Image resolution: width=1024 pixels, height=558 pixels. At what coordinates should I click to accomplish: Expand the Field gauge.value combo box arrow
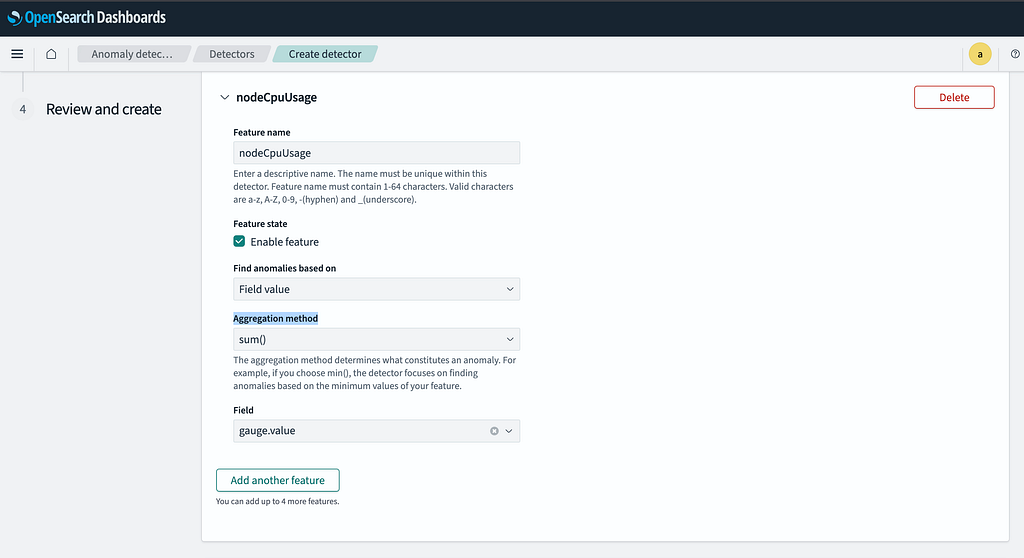pyautogui.click(x=509, y=431)
